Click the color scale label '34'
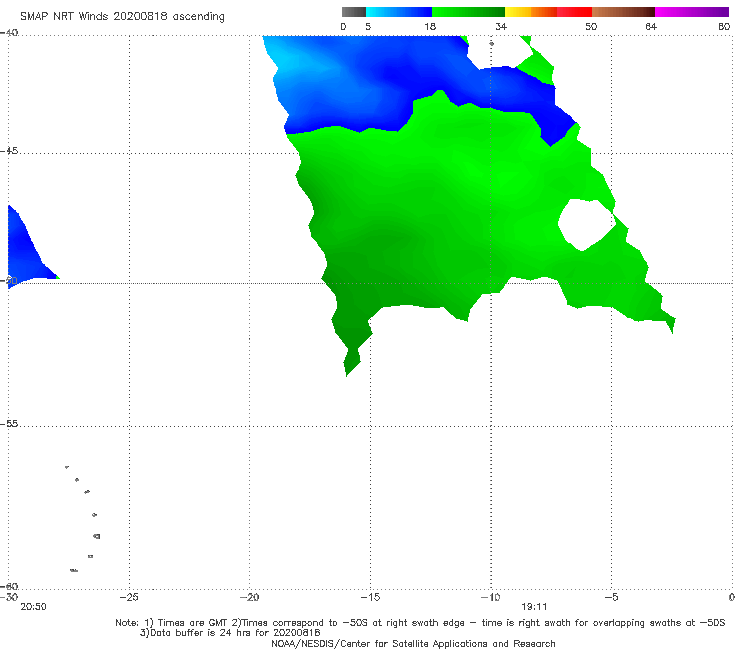740x650 pixels. (x=501, y=26)
